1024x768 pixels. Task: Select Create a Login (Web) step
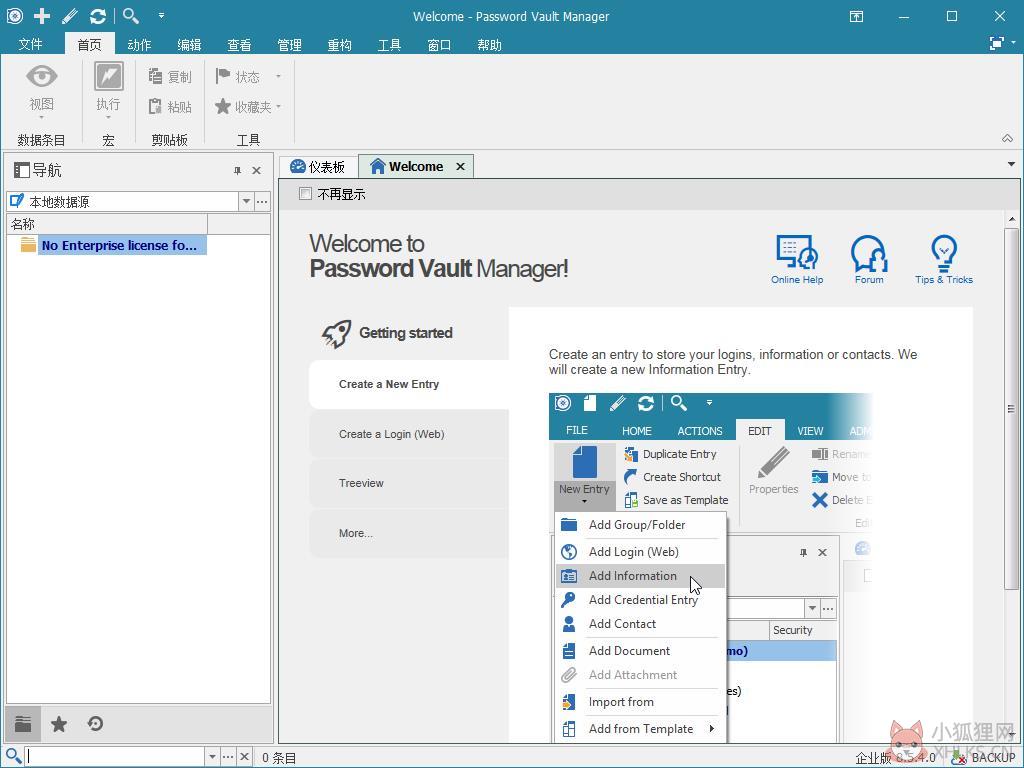(409, 434)
